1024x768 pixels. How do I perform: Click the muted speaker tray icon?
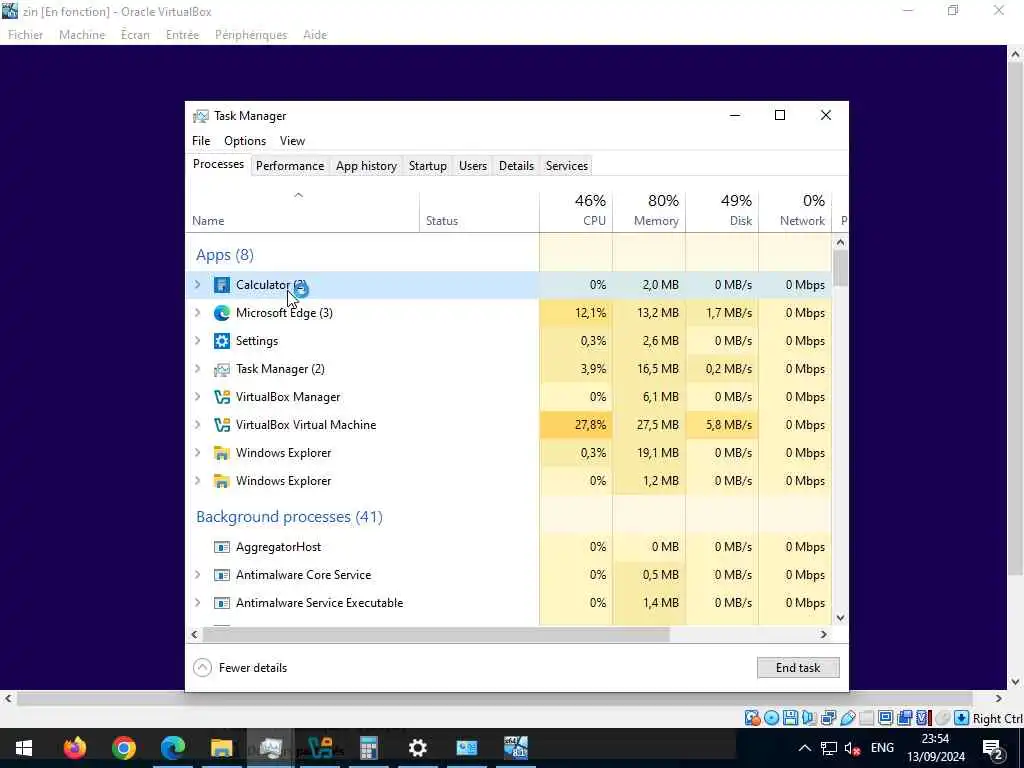[852, 748]
